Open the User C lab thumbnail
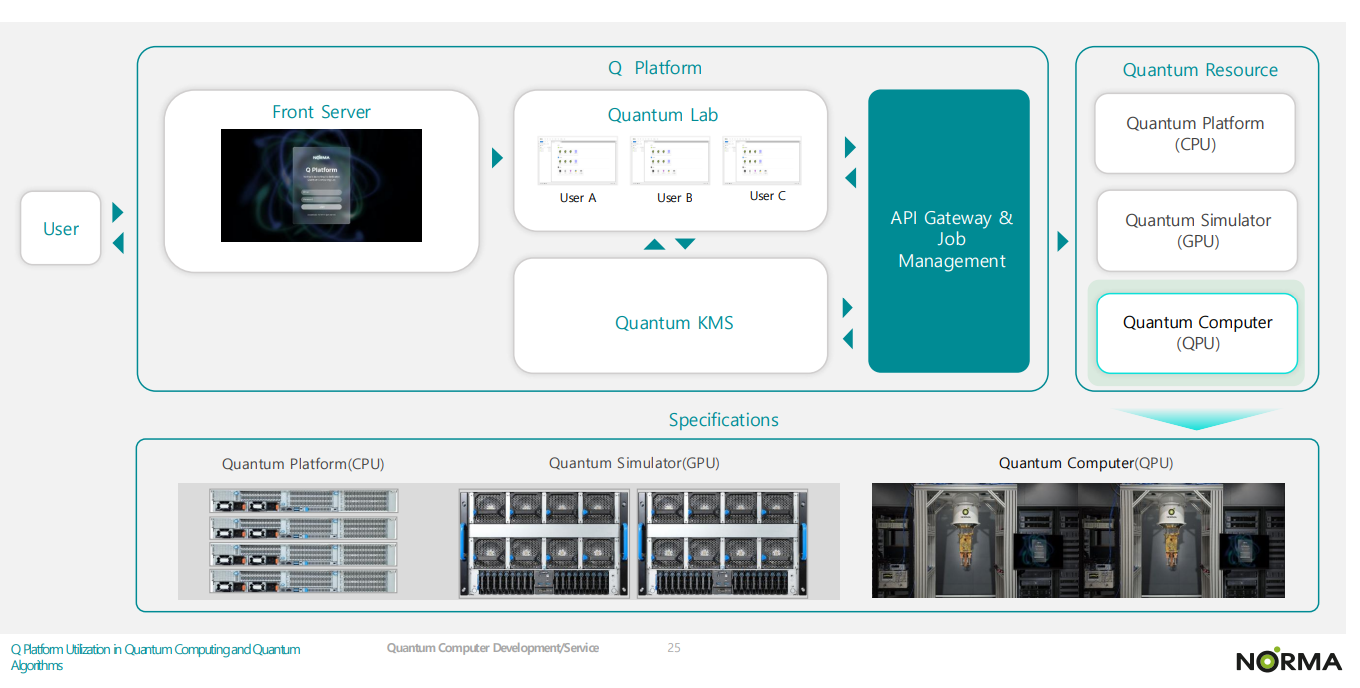 (762, 161)
